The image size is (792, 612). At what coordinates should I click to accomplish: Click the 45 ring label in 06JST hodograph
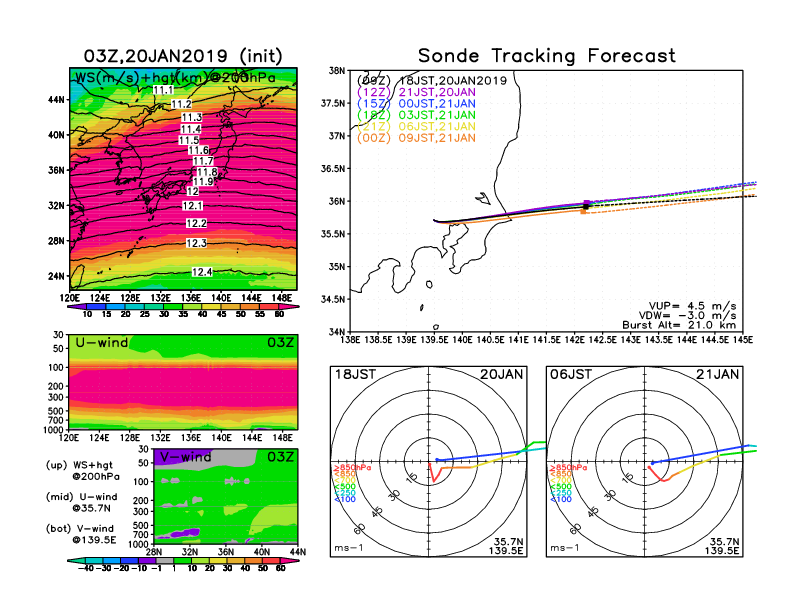tap(593, 512)
